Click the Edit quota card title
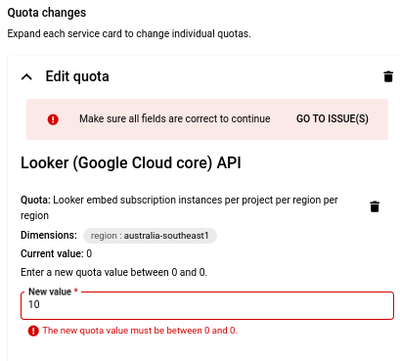 (x=77, y=76)
